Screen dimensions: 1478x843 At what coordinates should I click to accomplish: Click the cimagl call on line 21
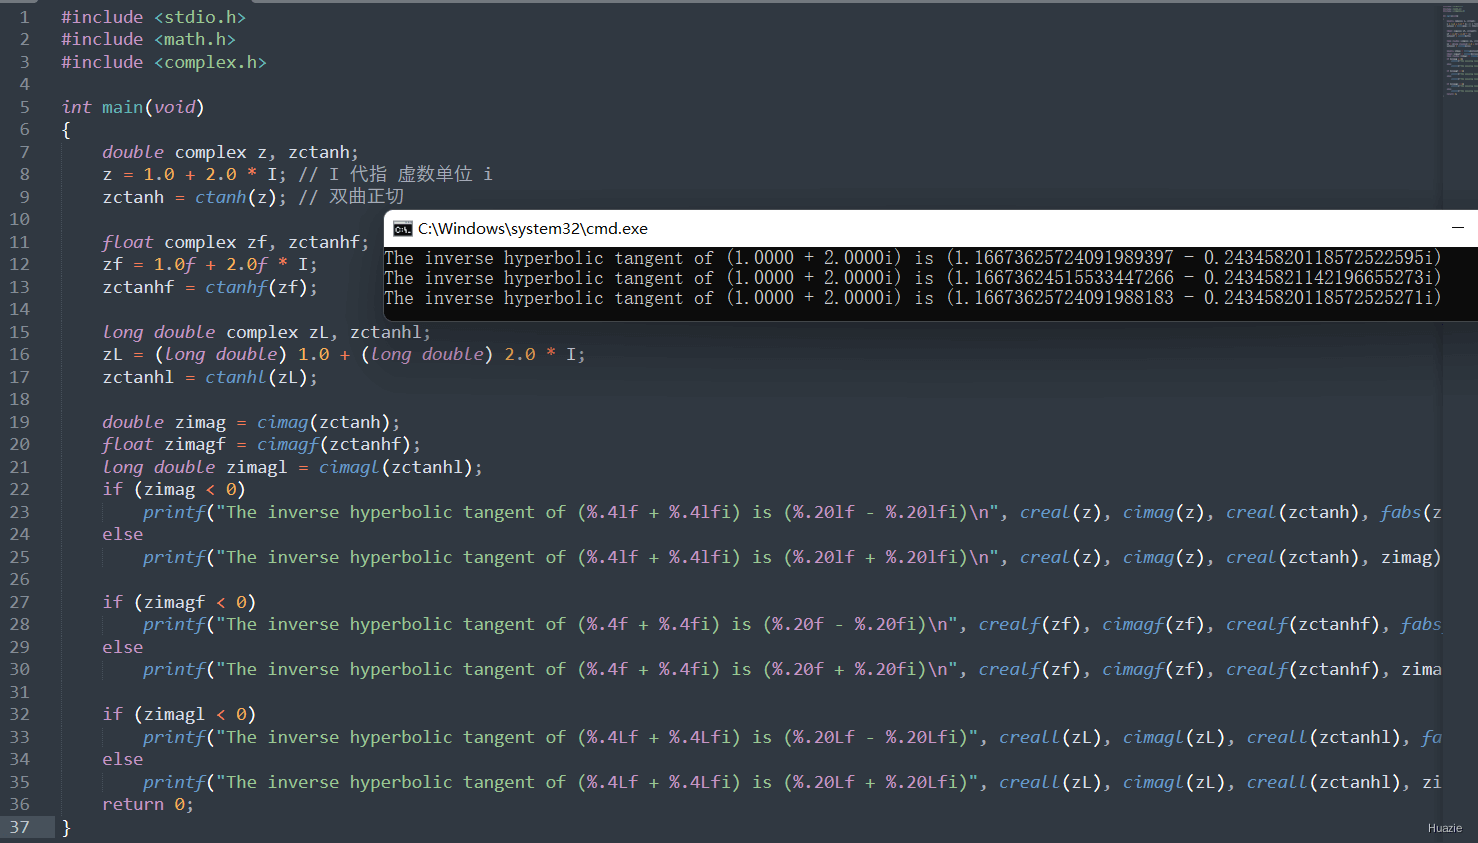pos(349,467)
